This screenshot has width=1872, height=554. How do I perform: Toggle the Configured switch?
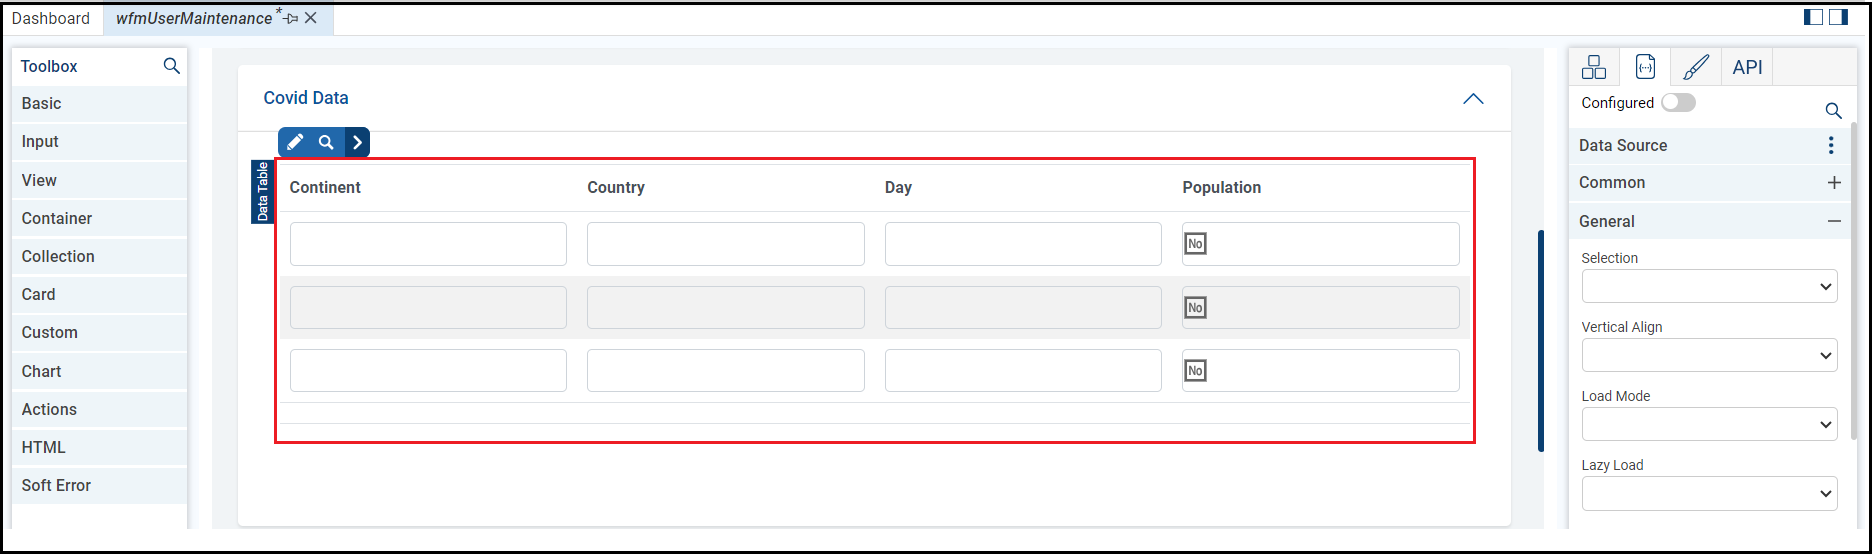[x=1678, y=103]
